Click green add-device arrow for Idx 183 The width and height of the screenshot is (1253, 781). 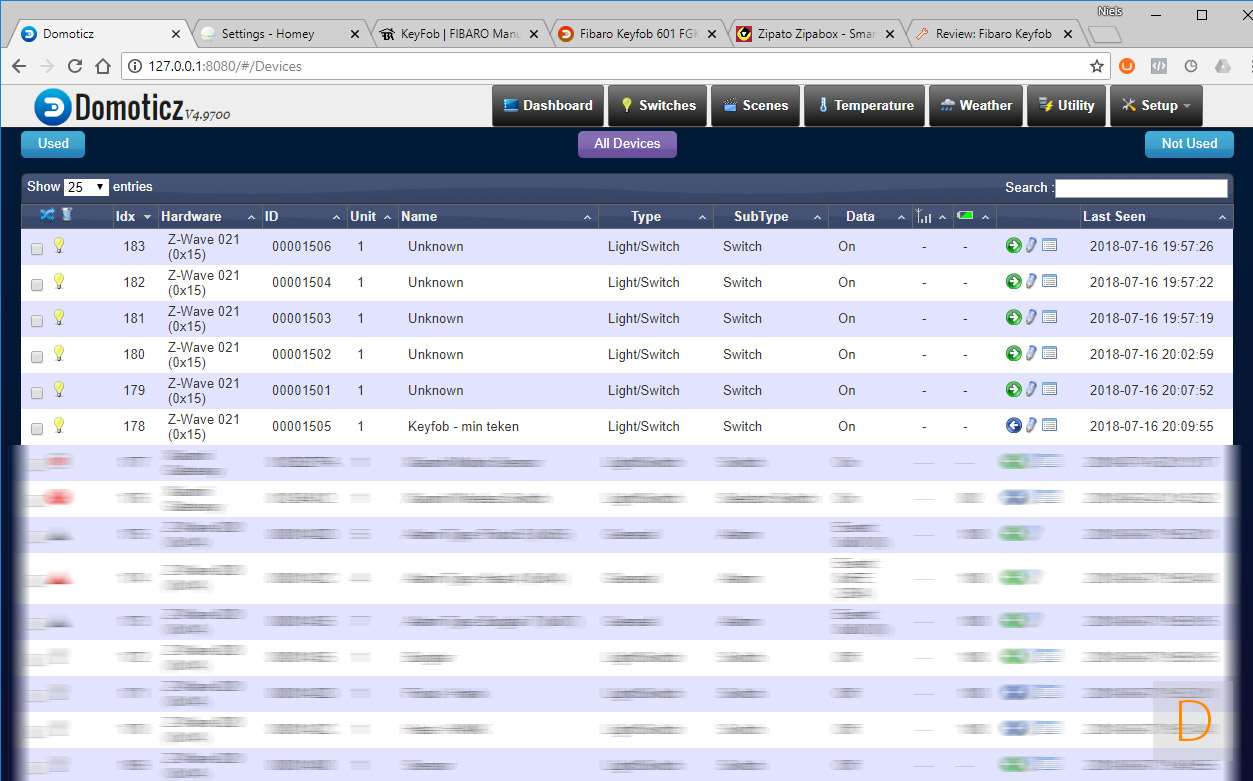(x=1013, y=245)
